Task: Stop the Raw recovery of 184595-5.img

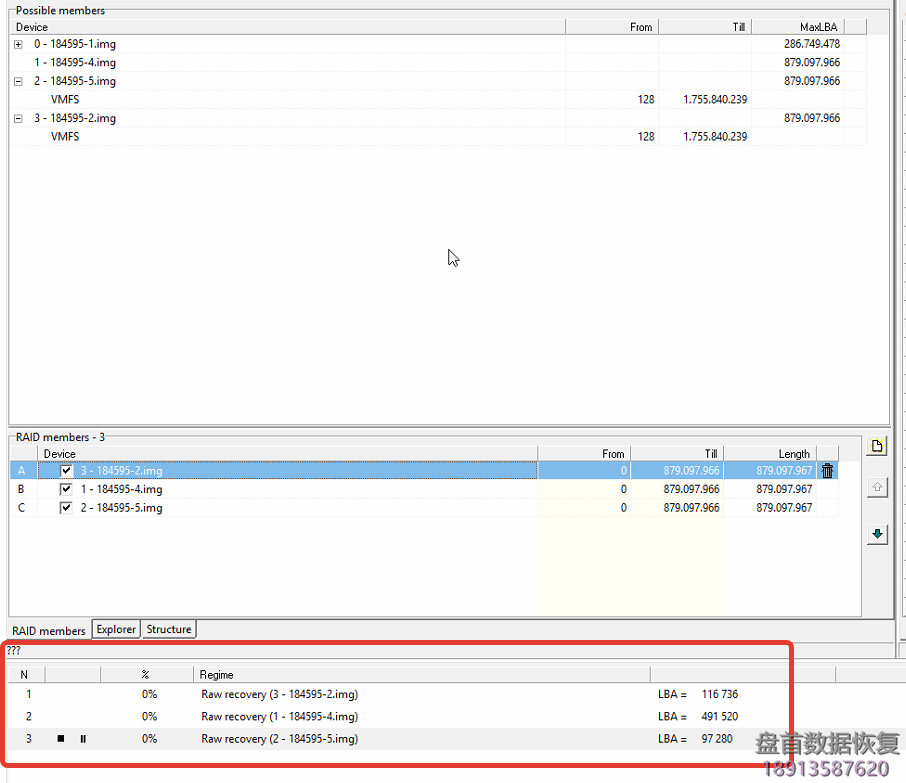Action: [x=60, y=738]
